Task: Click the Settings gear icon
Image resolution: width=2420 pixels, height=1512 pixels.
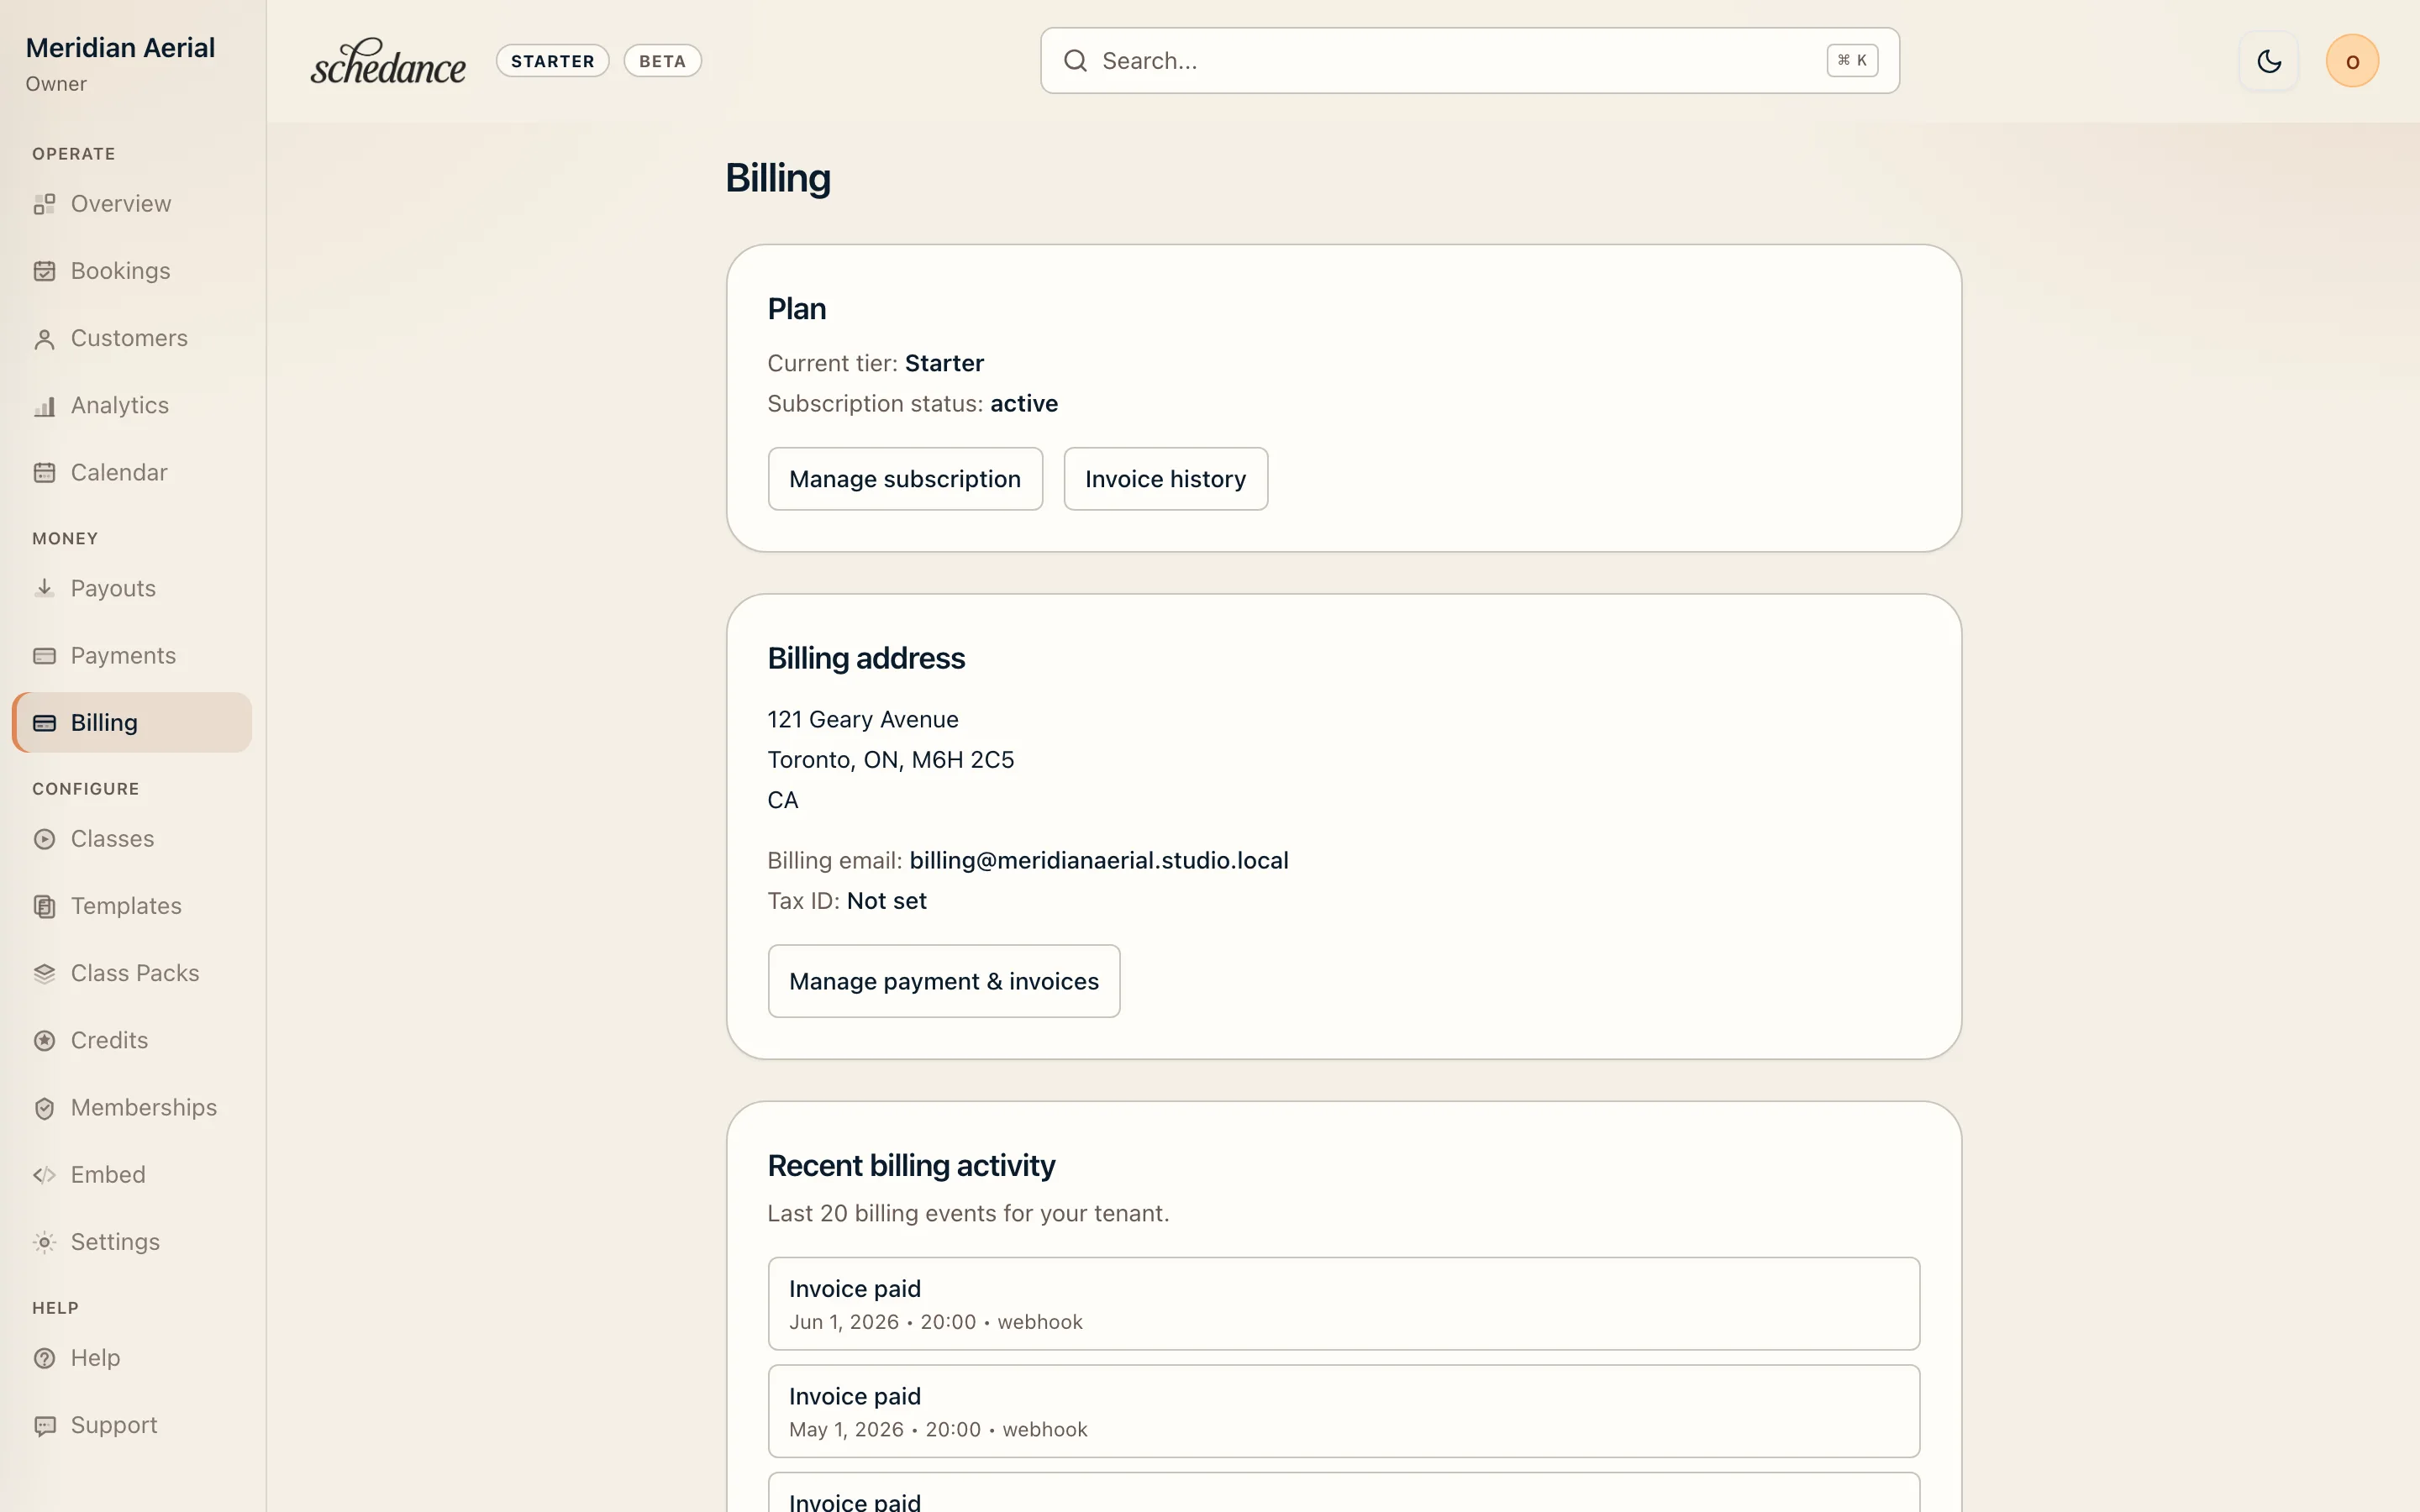Action: 44,1242
